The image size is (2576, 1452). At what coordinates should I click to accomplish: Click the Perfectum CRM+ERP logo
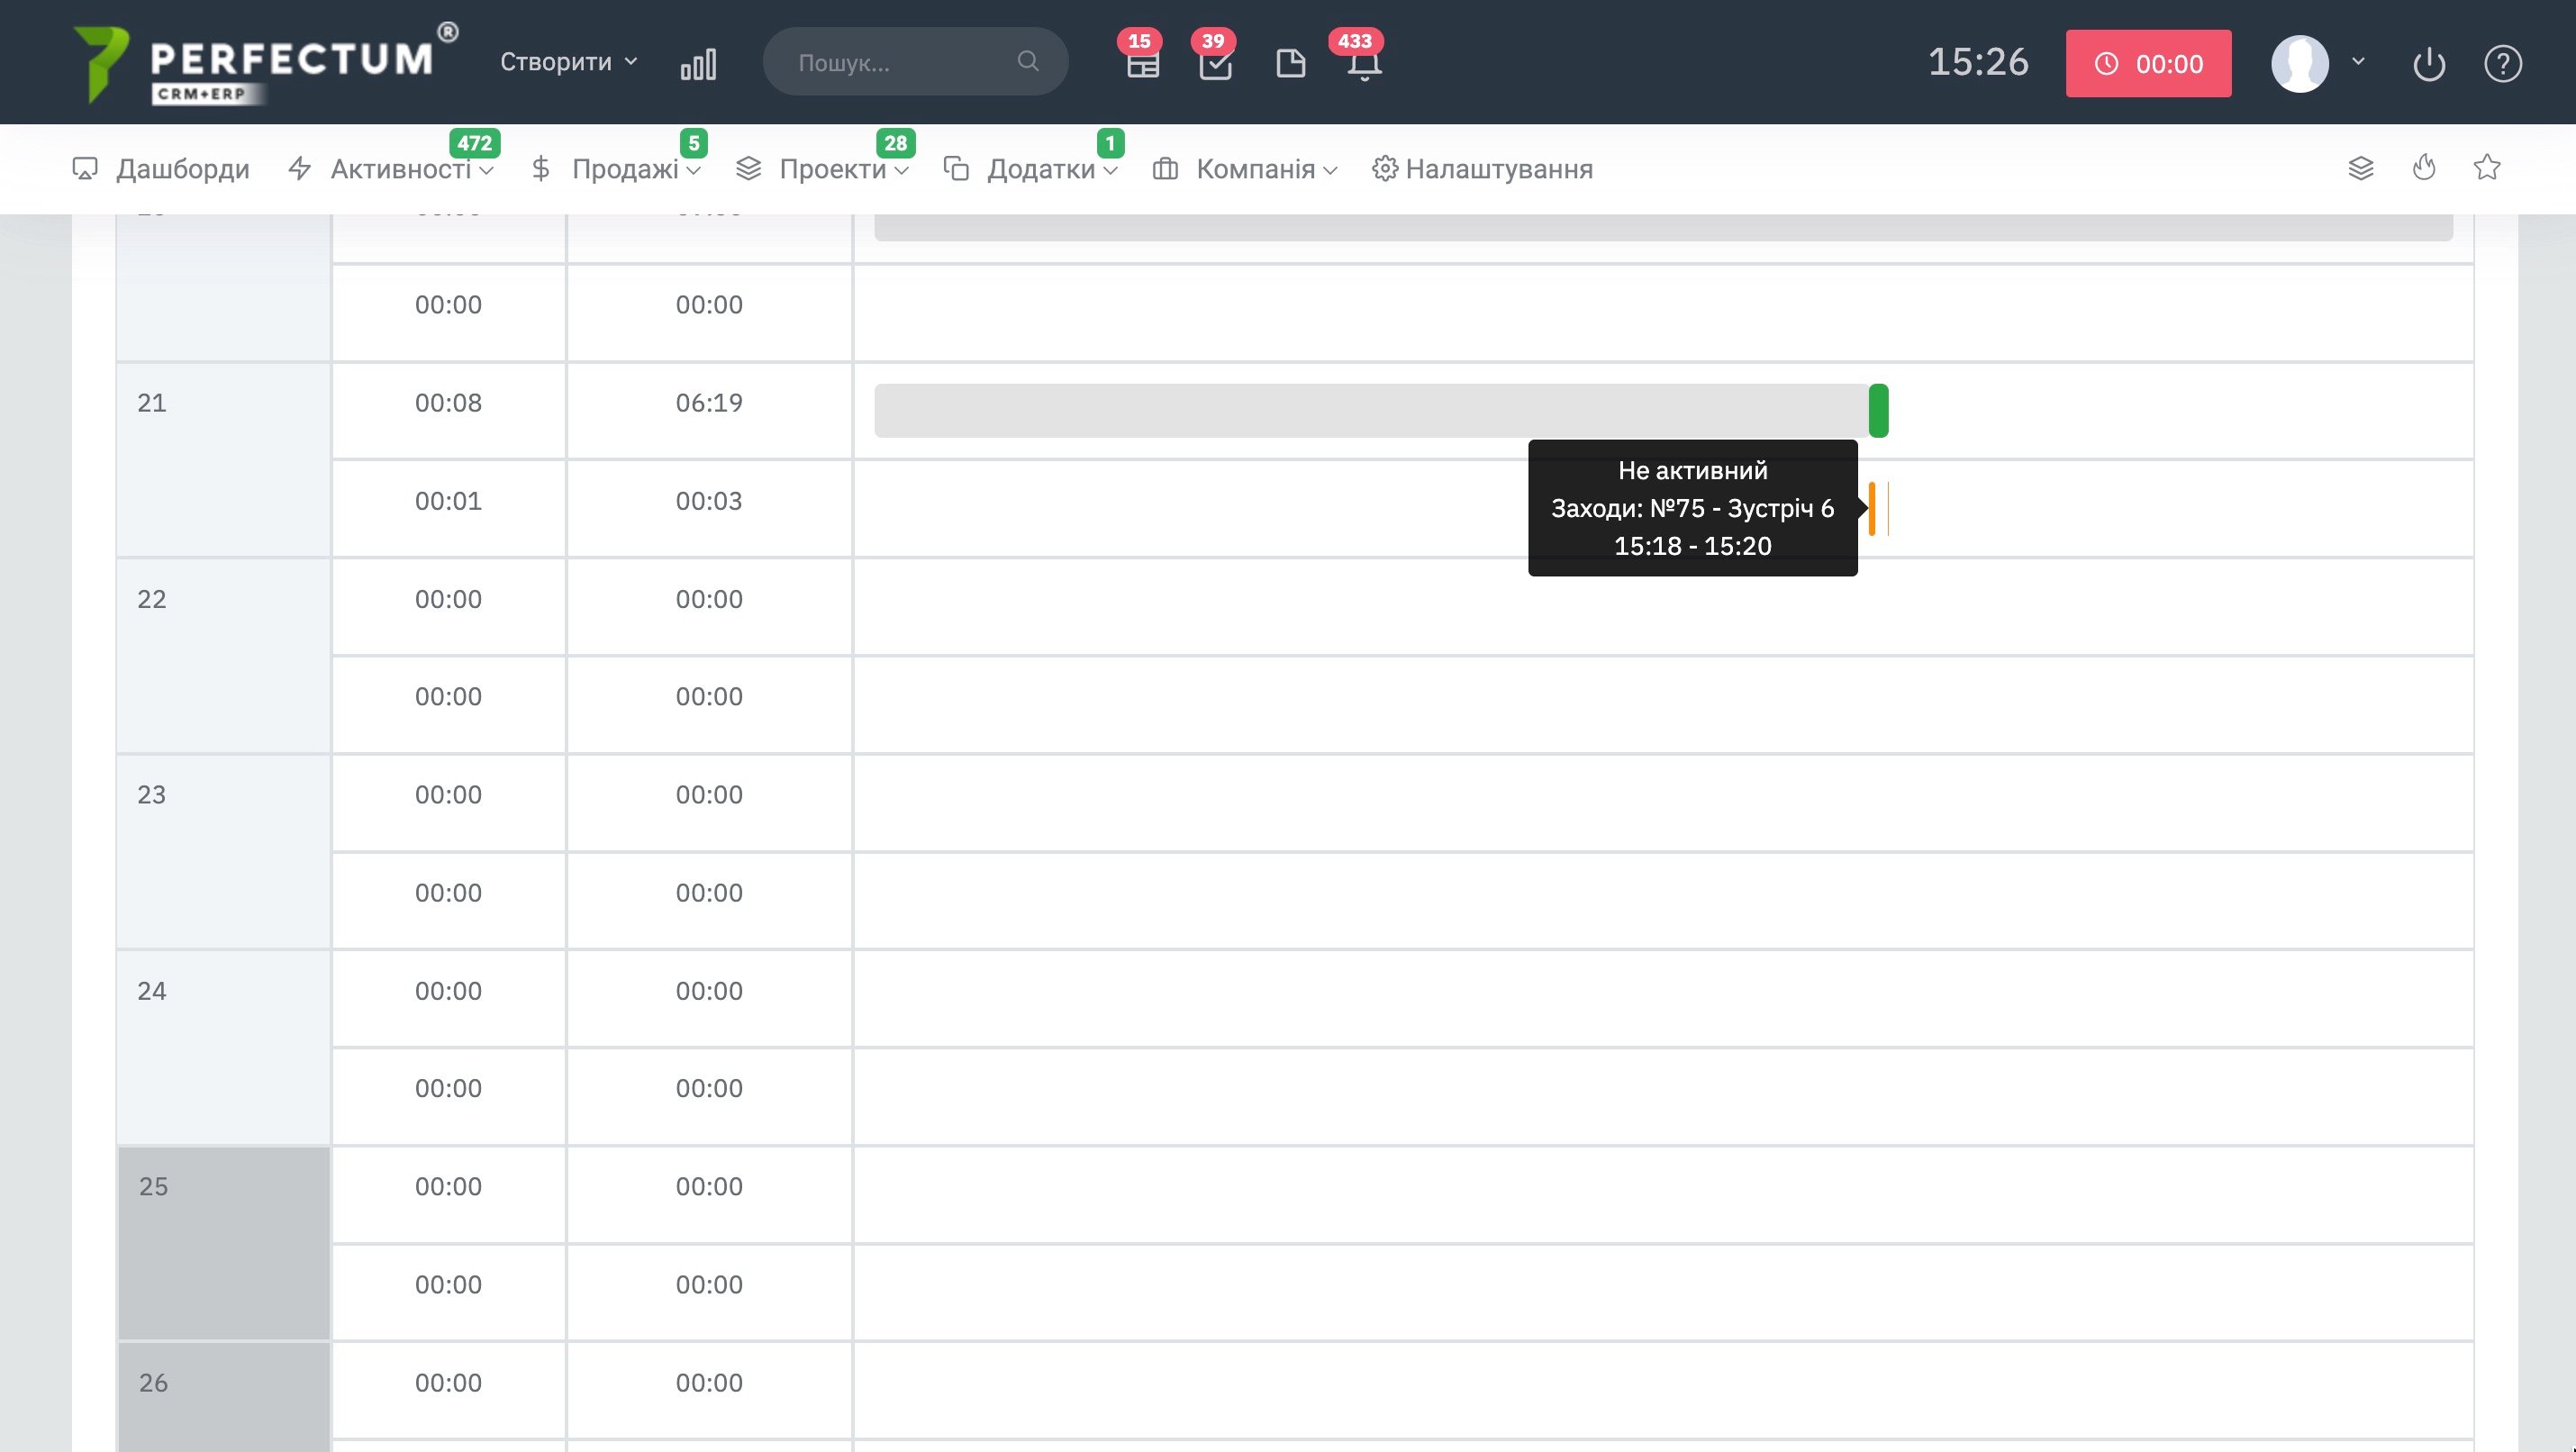262,63
